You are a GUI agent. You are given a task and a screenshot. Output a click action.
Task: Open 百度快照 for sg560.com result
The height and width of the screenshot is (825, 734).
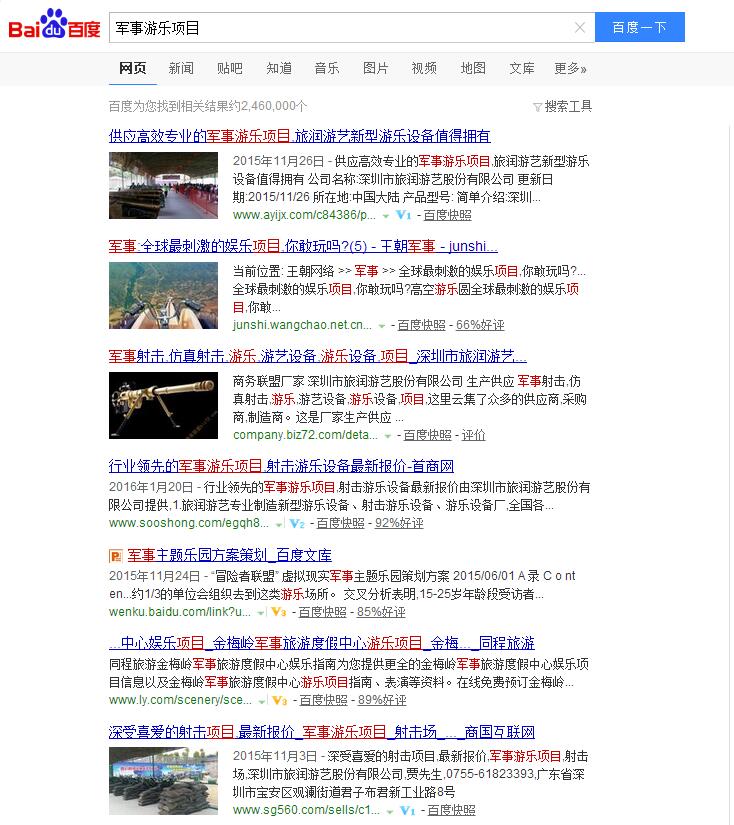click(451, 810)
